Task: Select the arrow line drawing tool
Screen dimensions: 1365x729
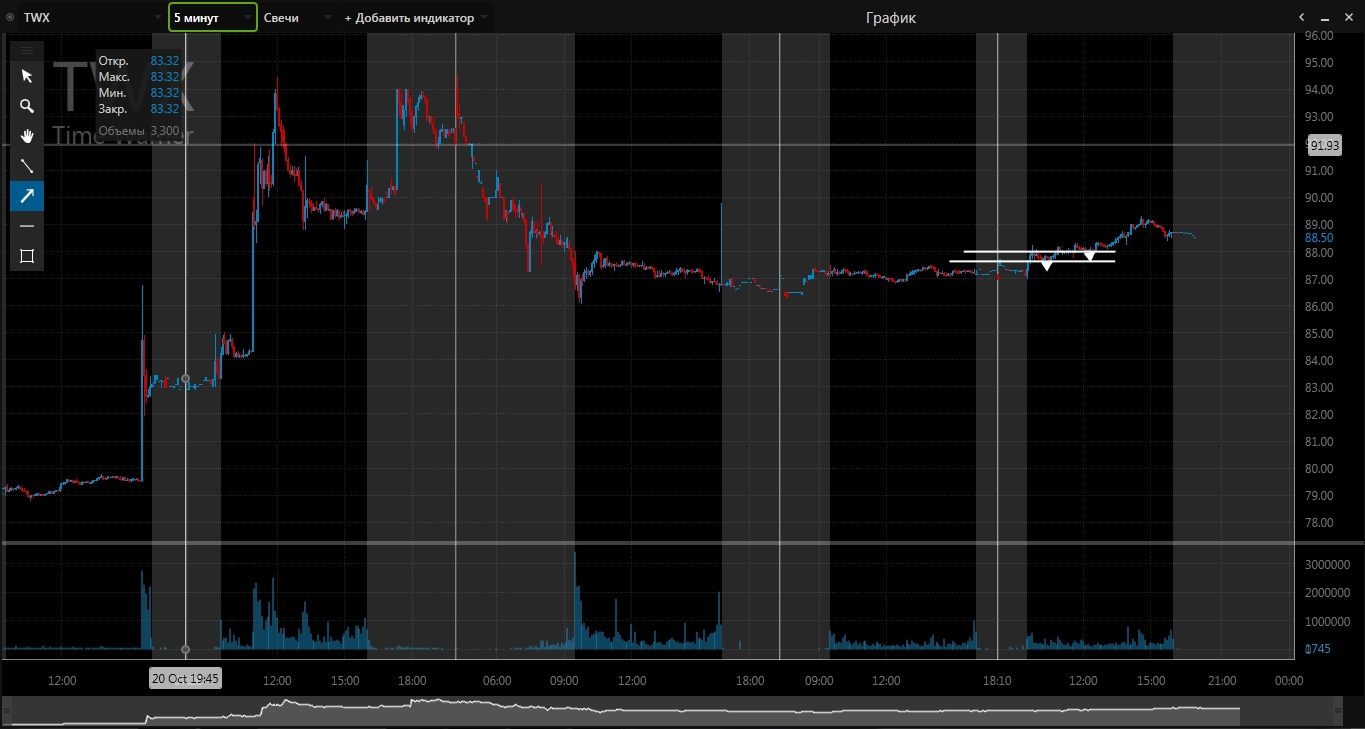Action: [27, 196]
